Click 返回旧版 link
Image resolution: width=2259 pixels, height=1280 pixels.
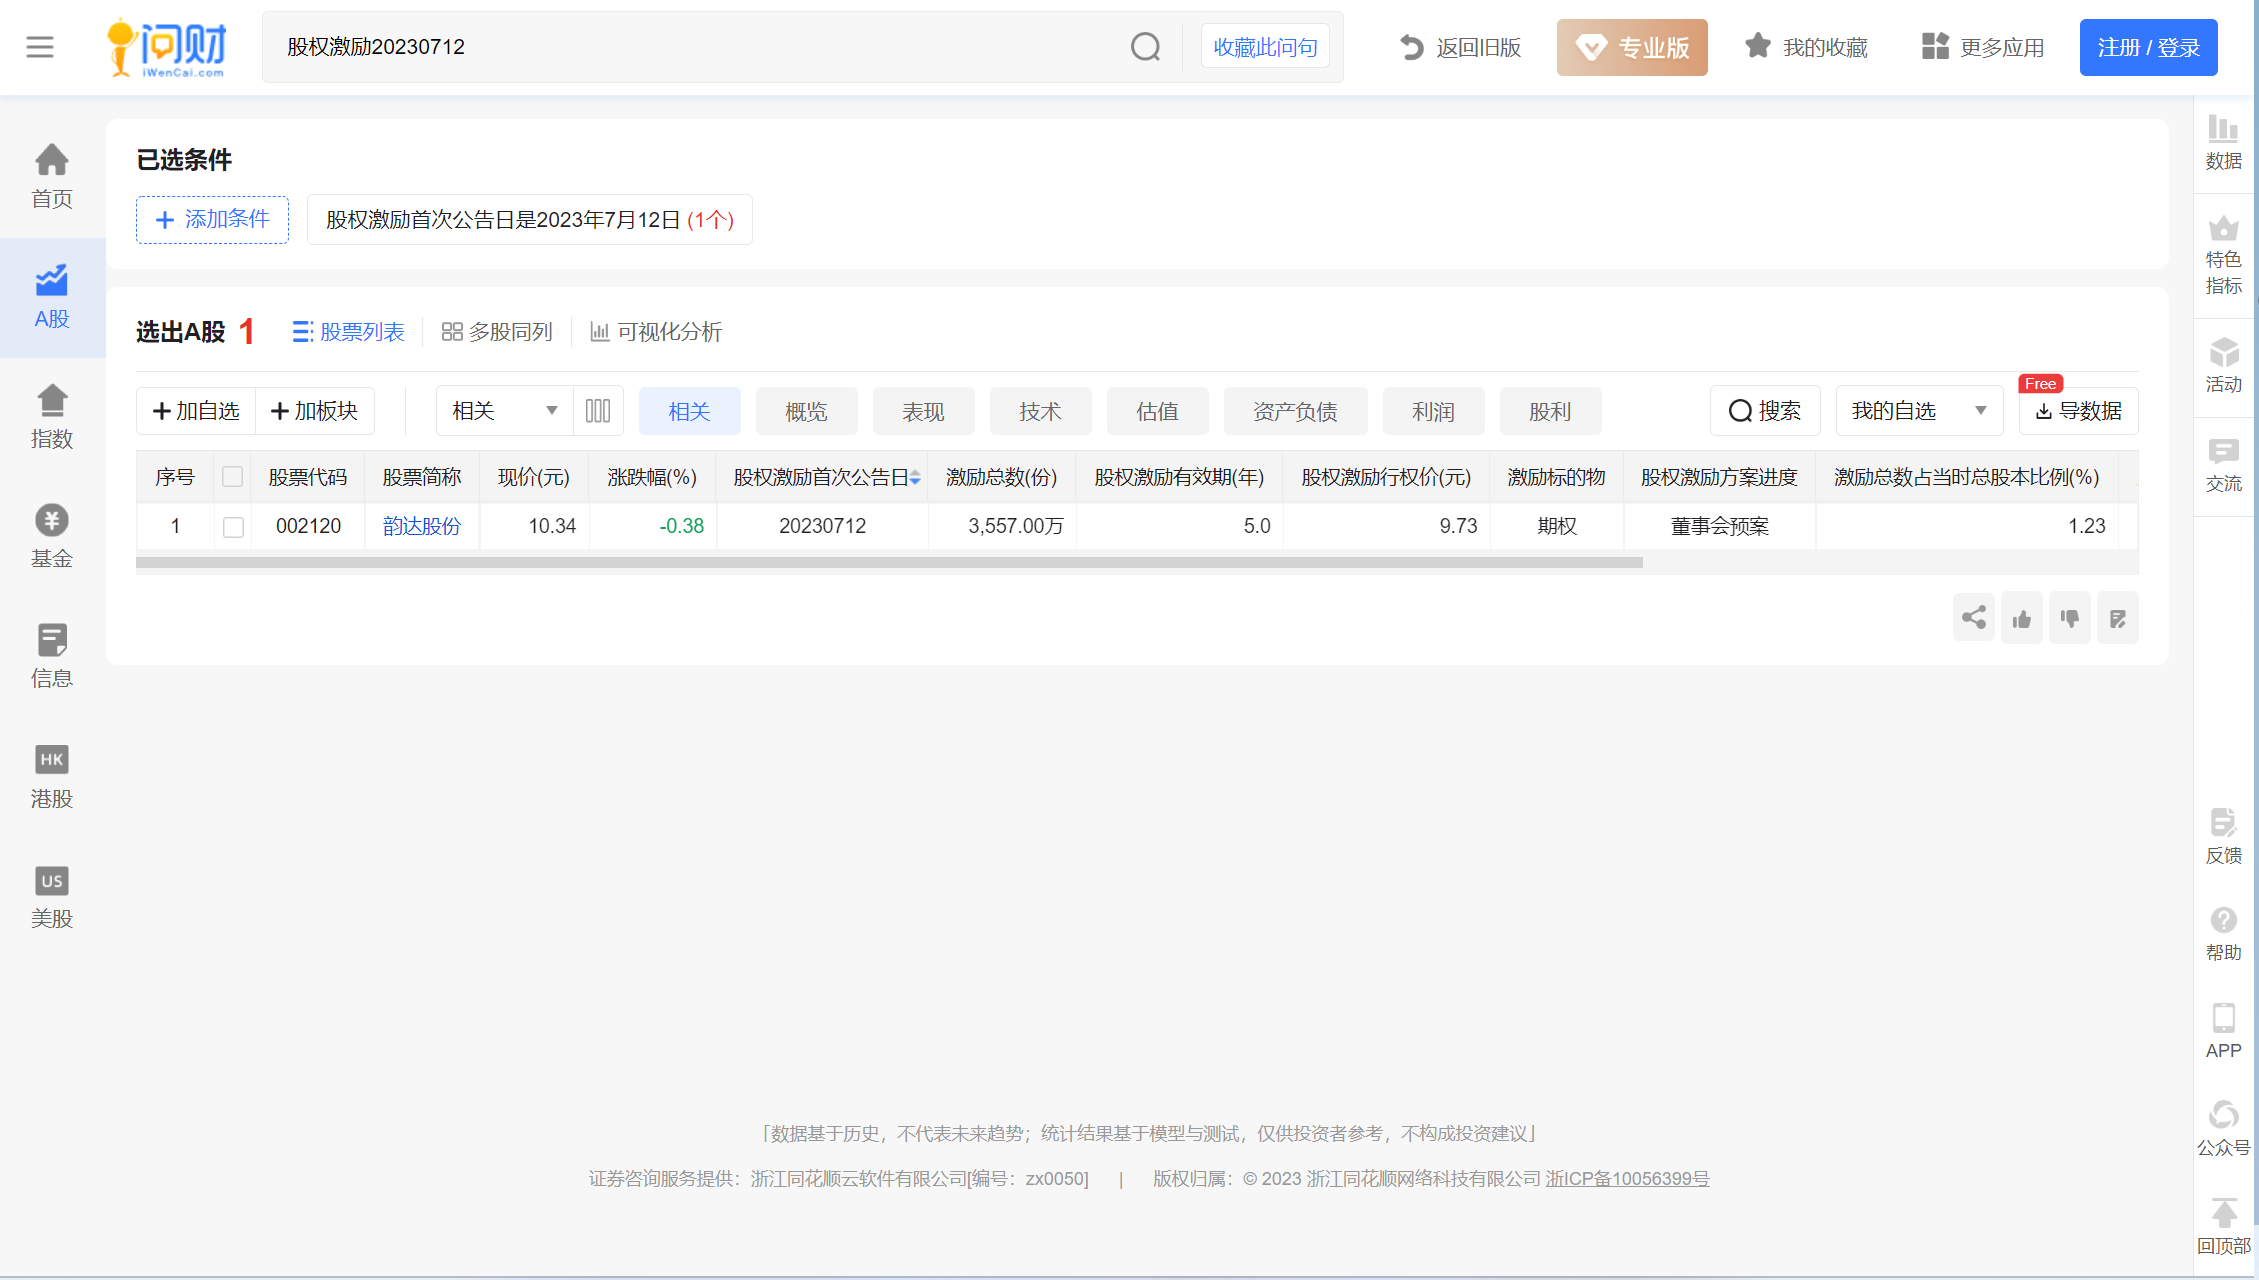pyautogui.click(x=1460, y=47)
